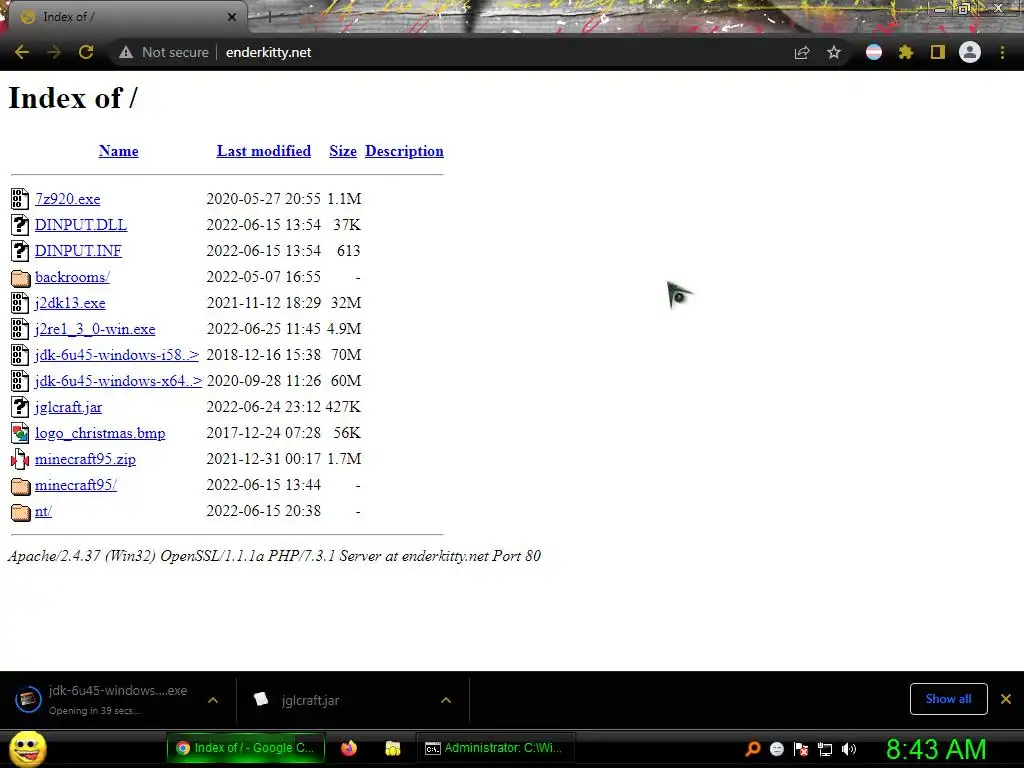1024x768 pixels.
Task: Click Show all downloads button
Action: 948,699
